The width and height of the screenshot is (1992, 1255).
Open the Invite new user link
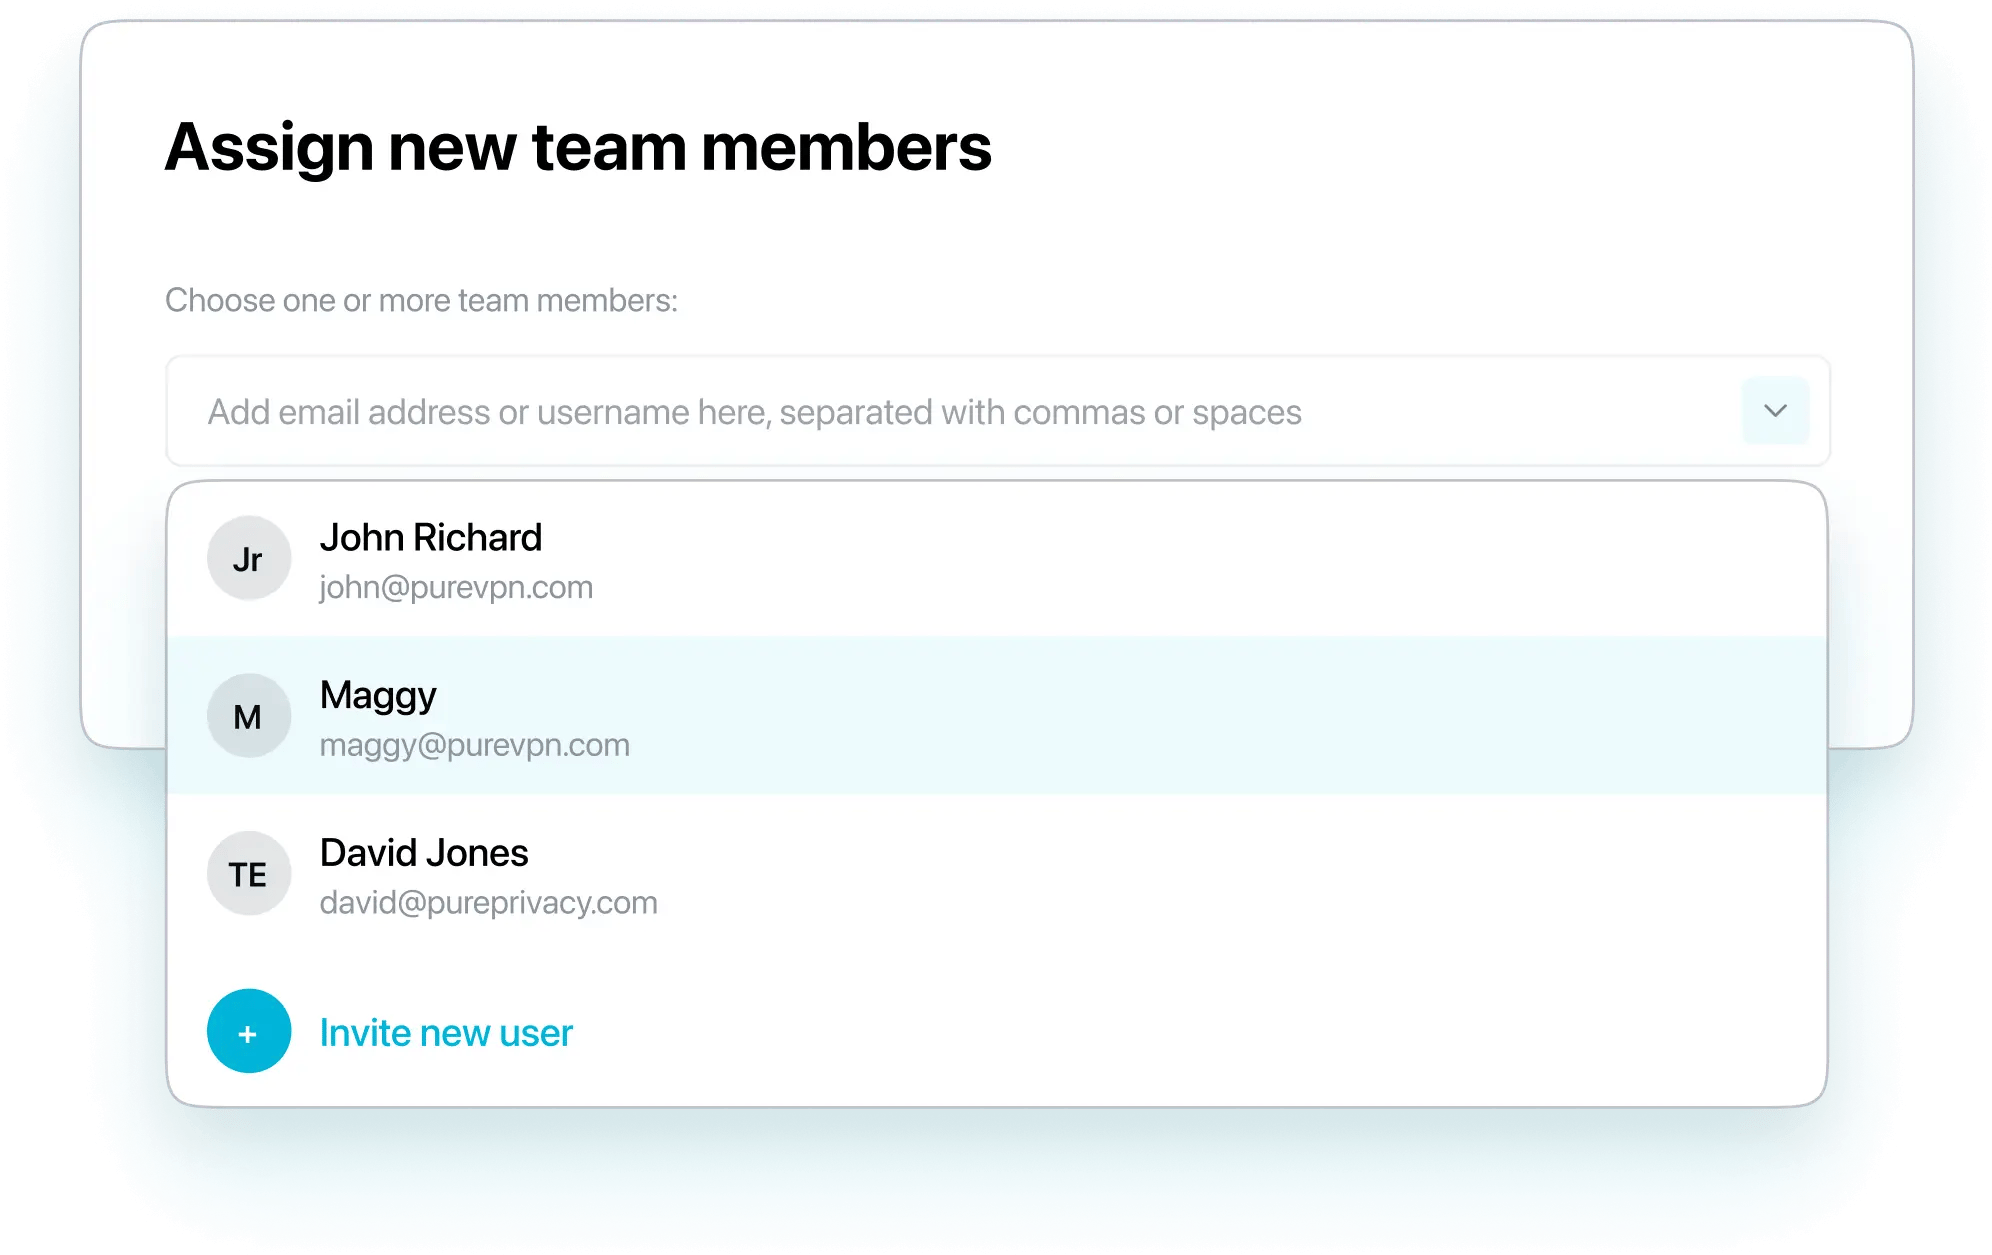coord(446,1033)
